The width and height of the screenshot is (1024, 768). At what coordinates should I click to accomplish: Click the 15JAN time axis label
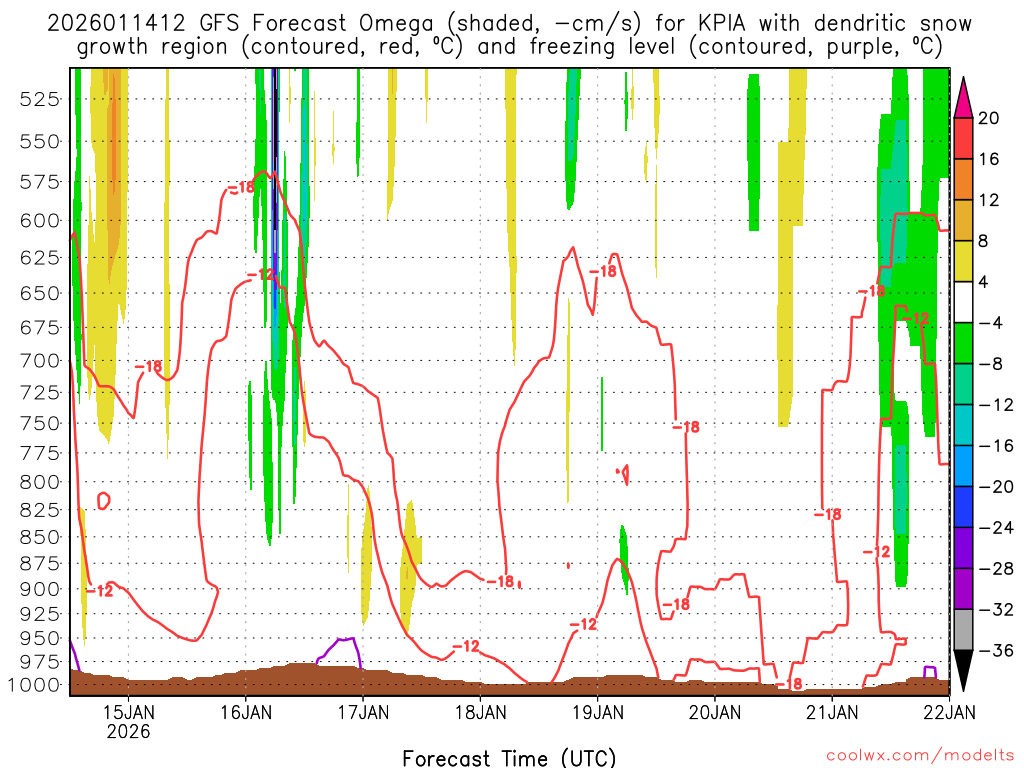pyautogui.click(x=129, y=711)
